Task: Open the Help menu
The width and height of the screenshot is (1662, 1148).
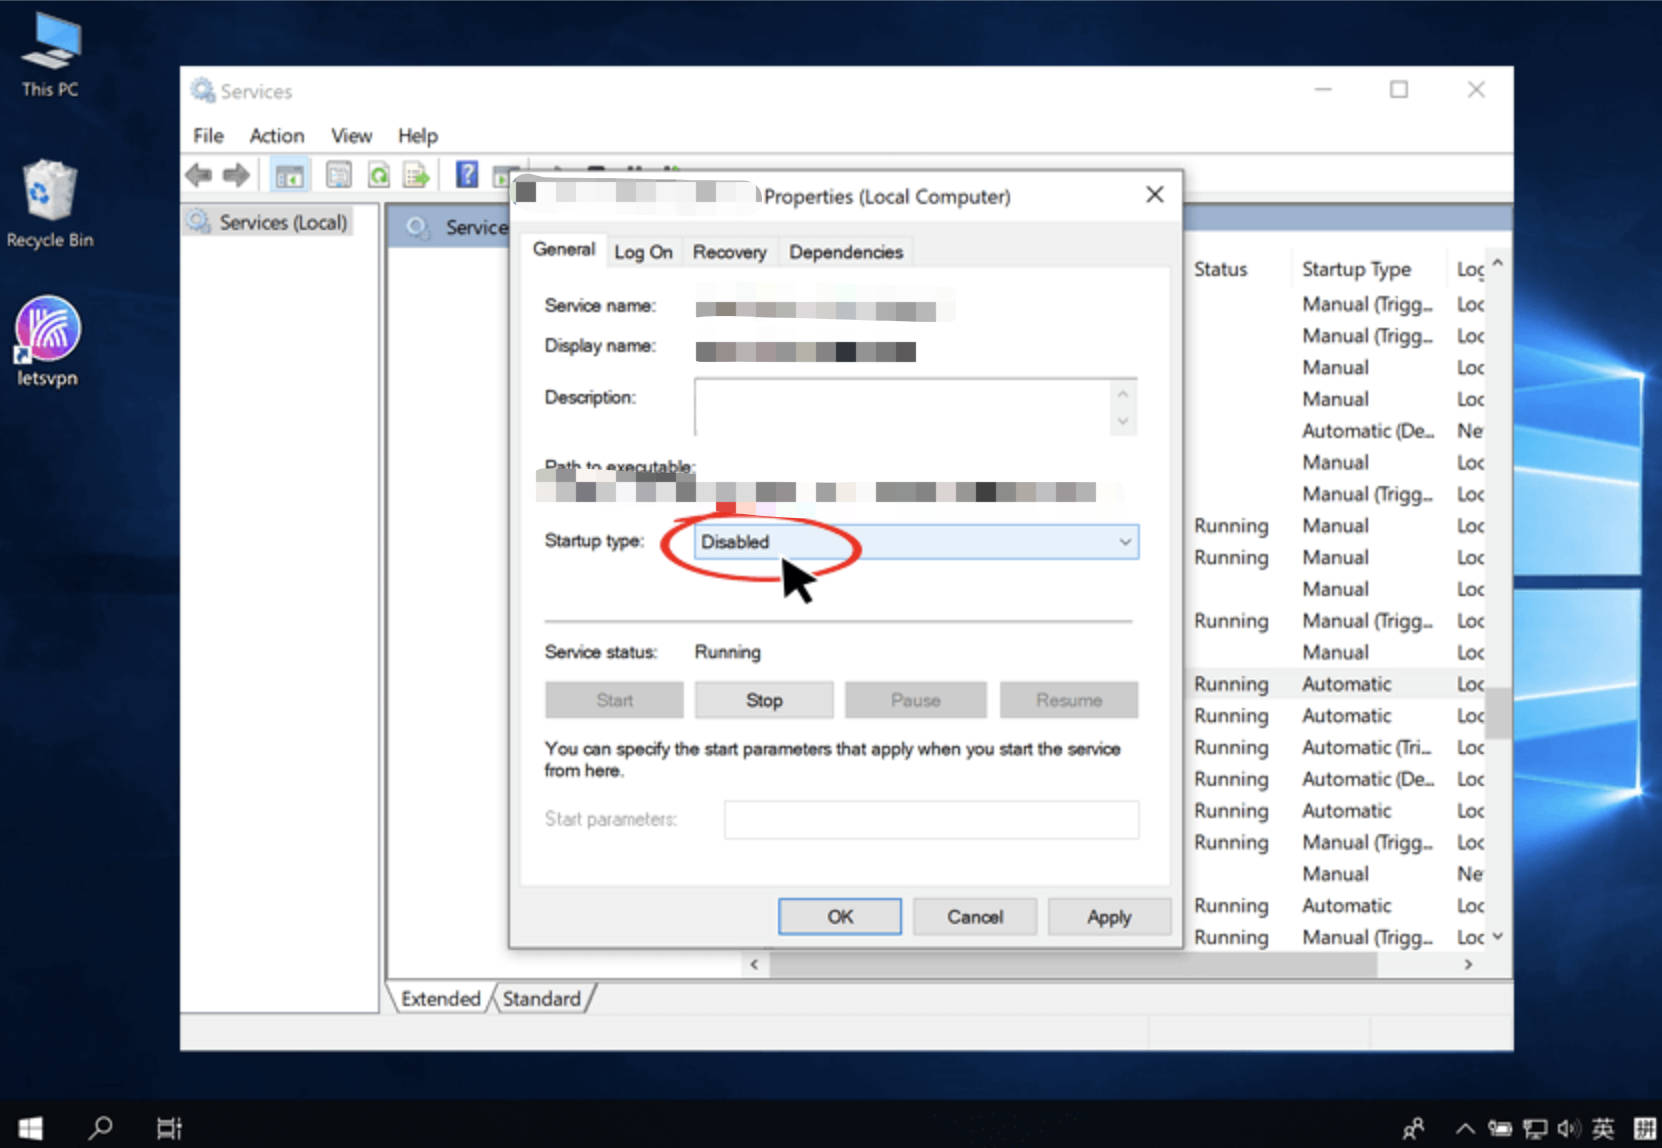Action: click(418, 136)
